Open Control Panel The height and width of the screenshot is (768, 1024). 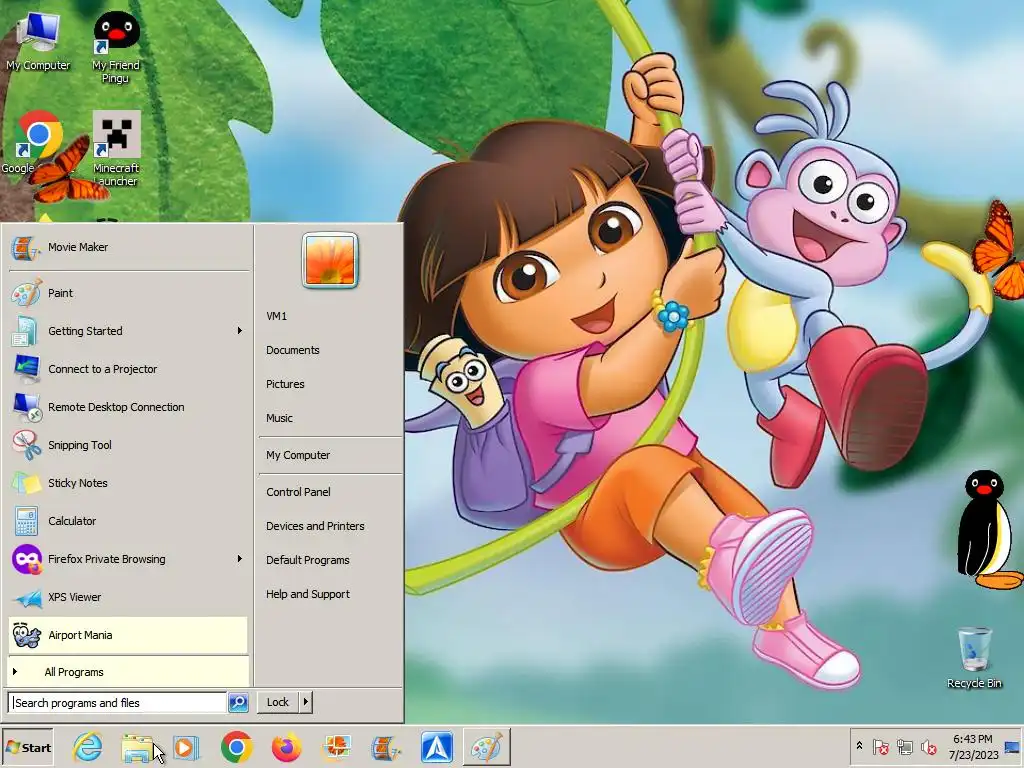[298, 492]
